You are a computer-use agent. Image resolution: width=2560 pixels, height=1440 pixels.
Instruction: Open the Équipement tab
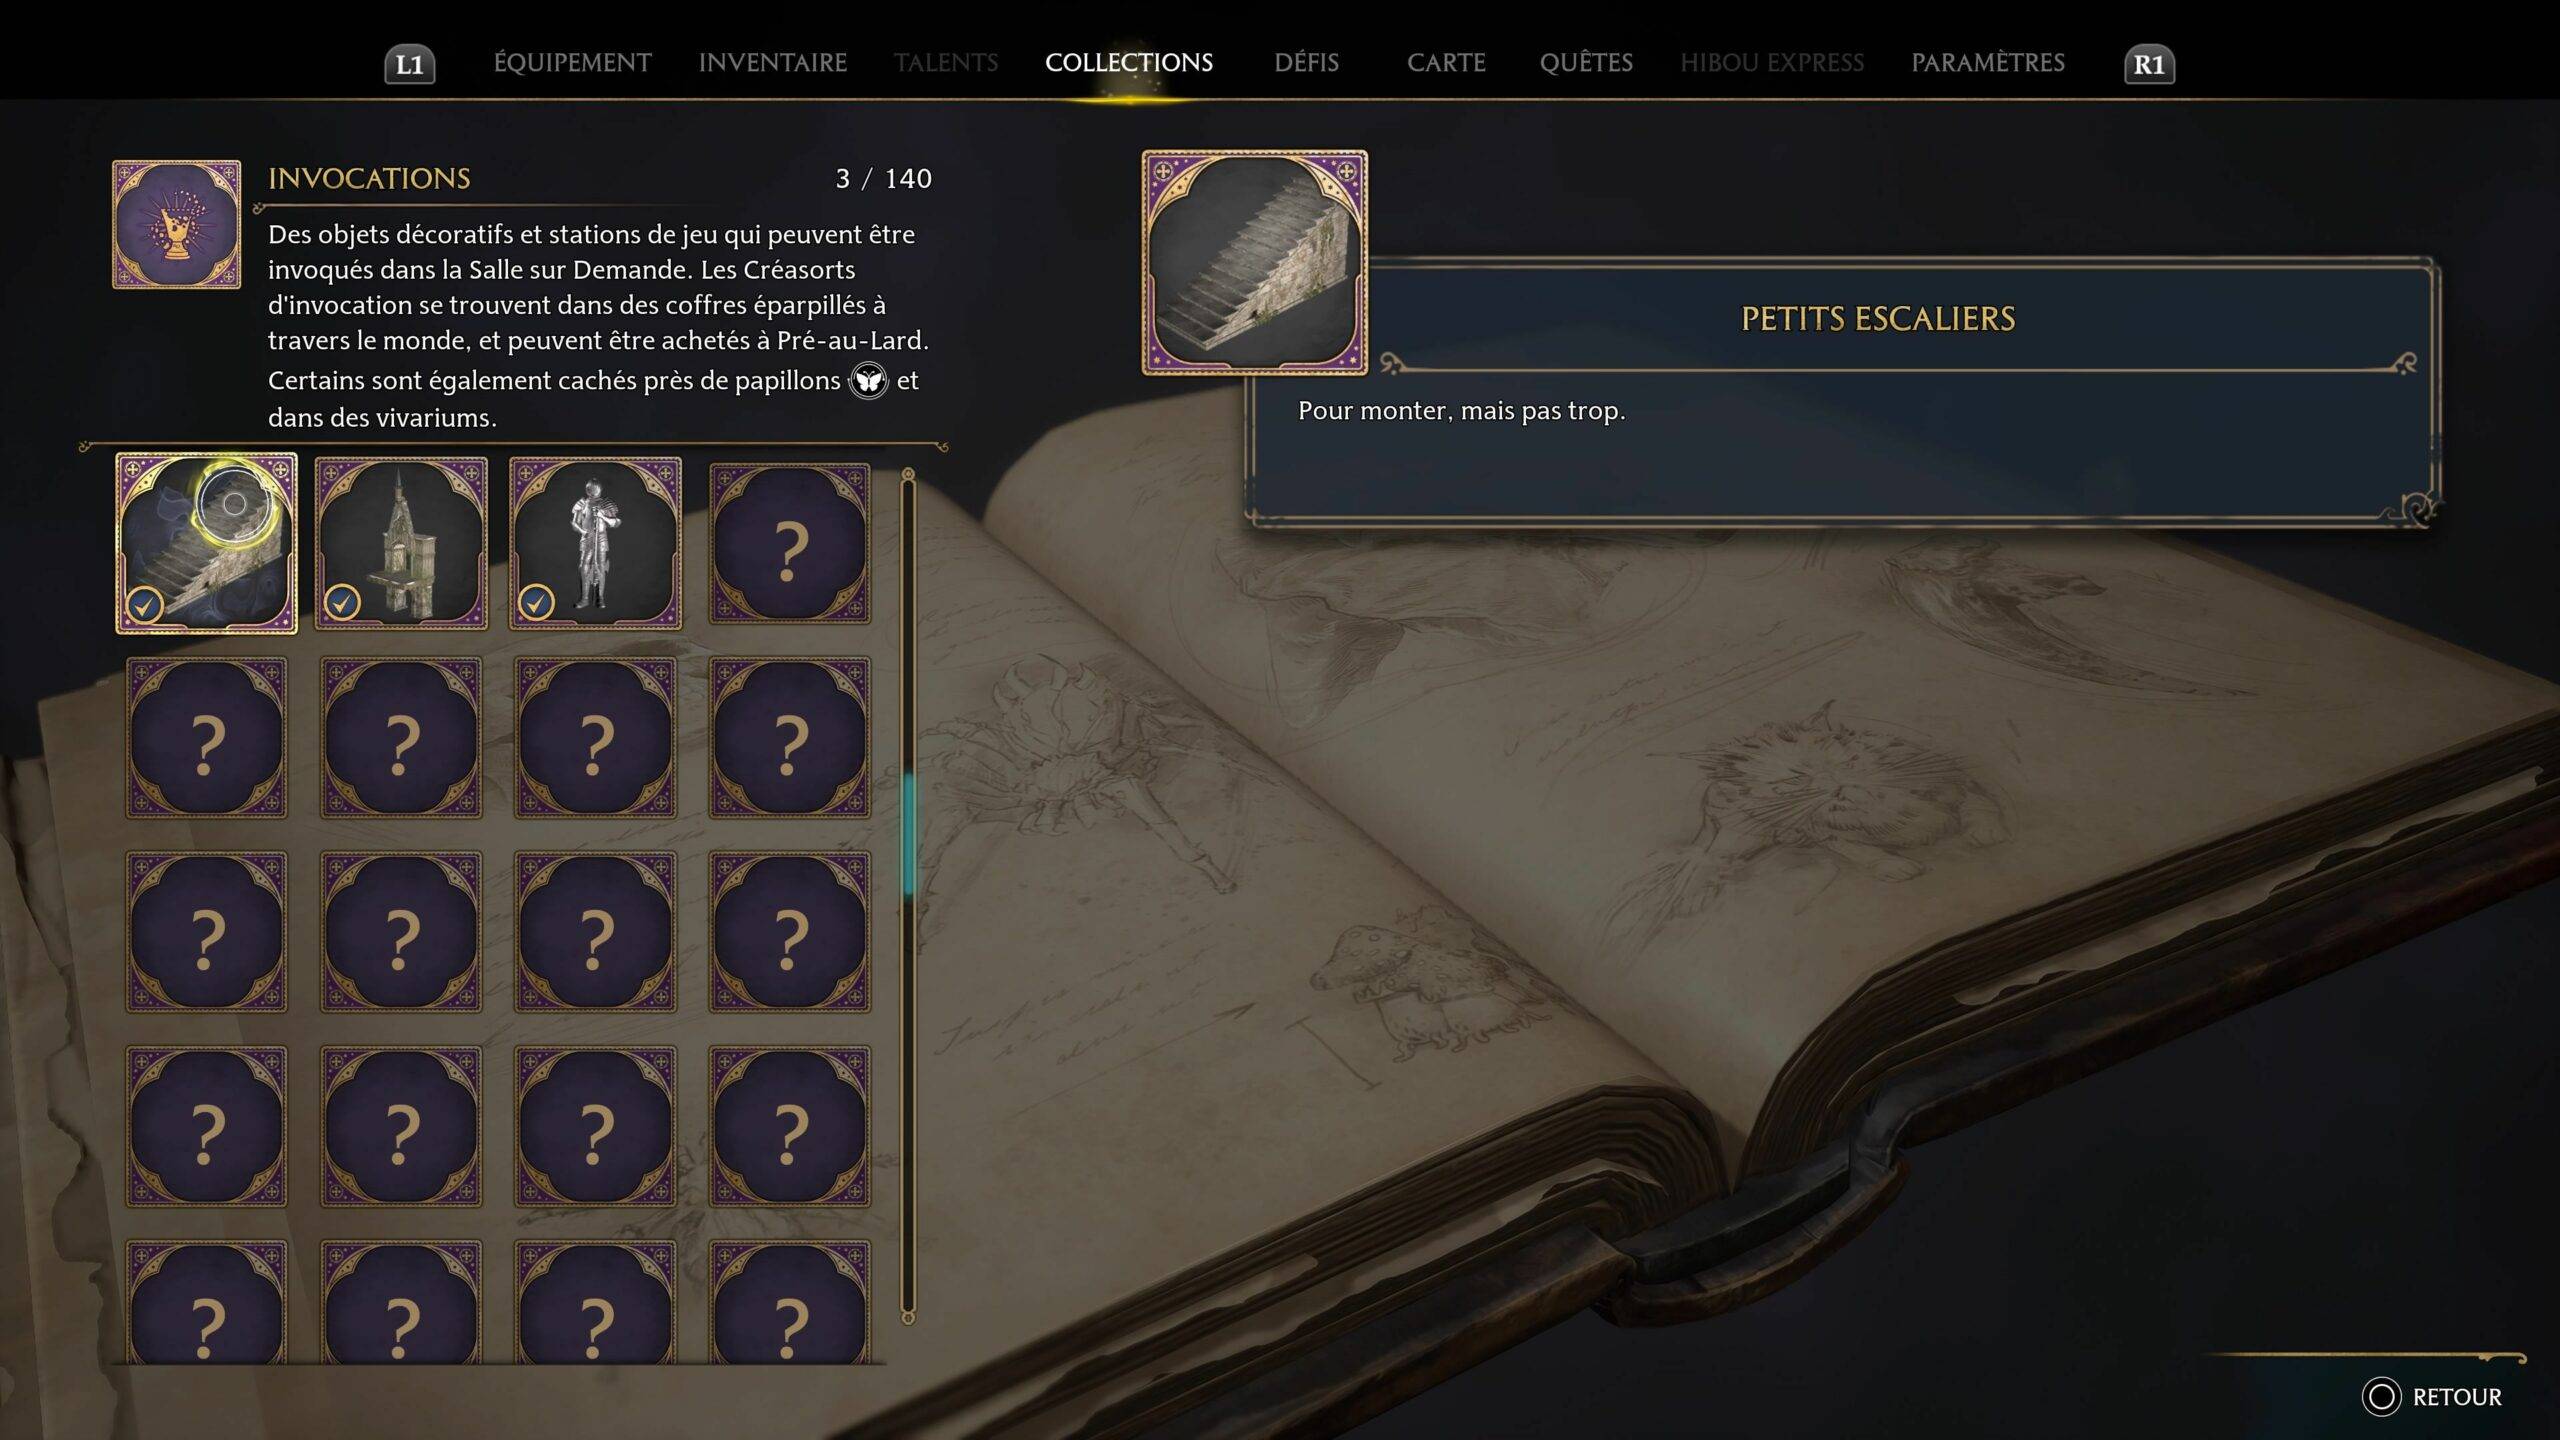(x=572, y=63)
